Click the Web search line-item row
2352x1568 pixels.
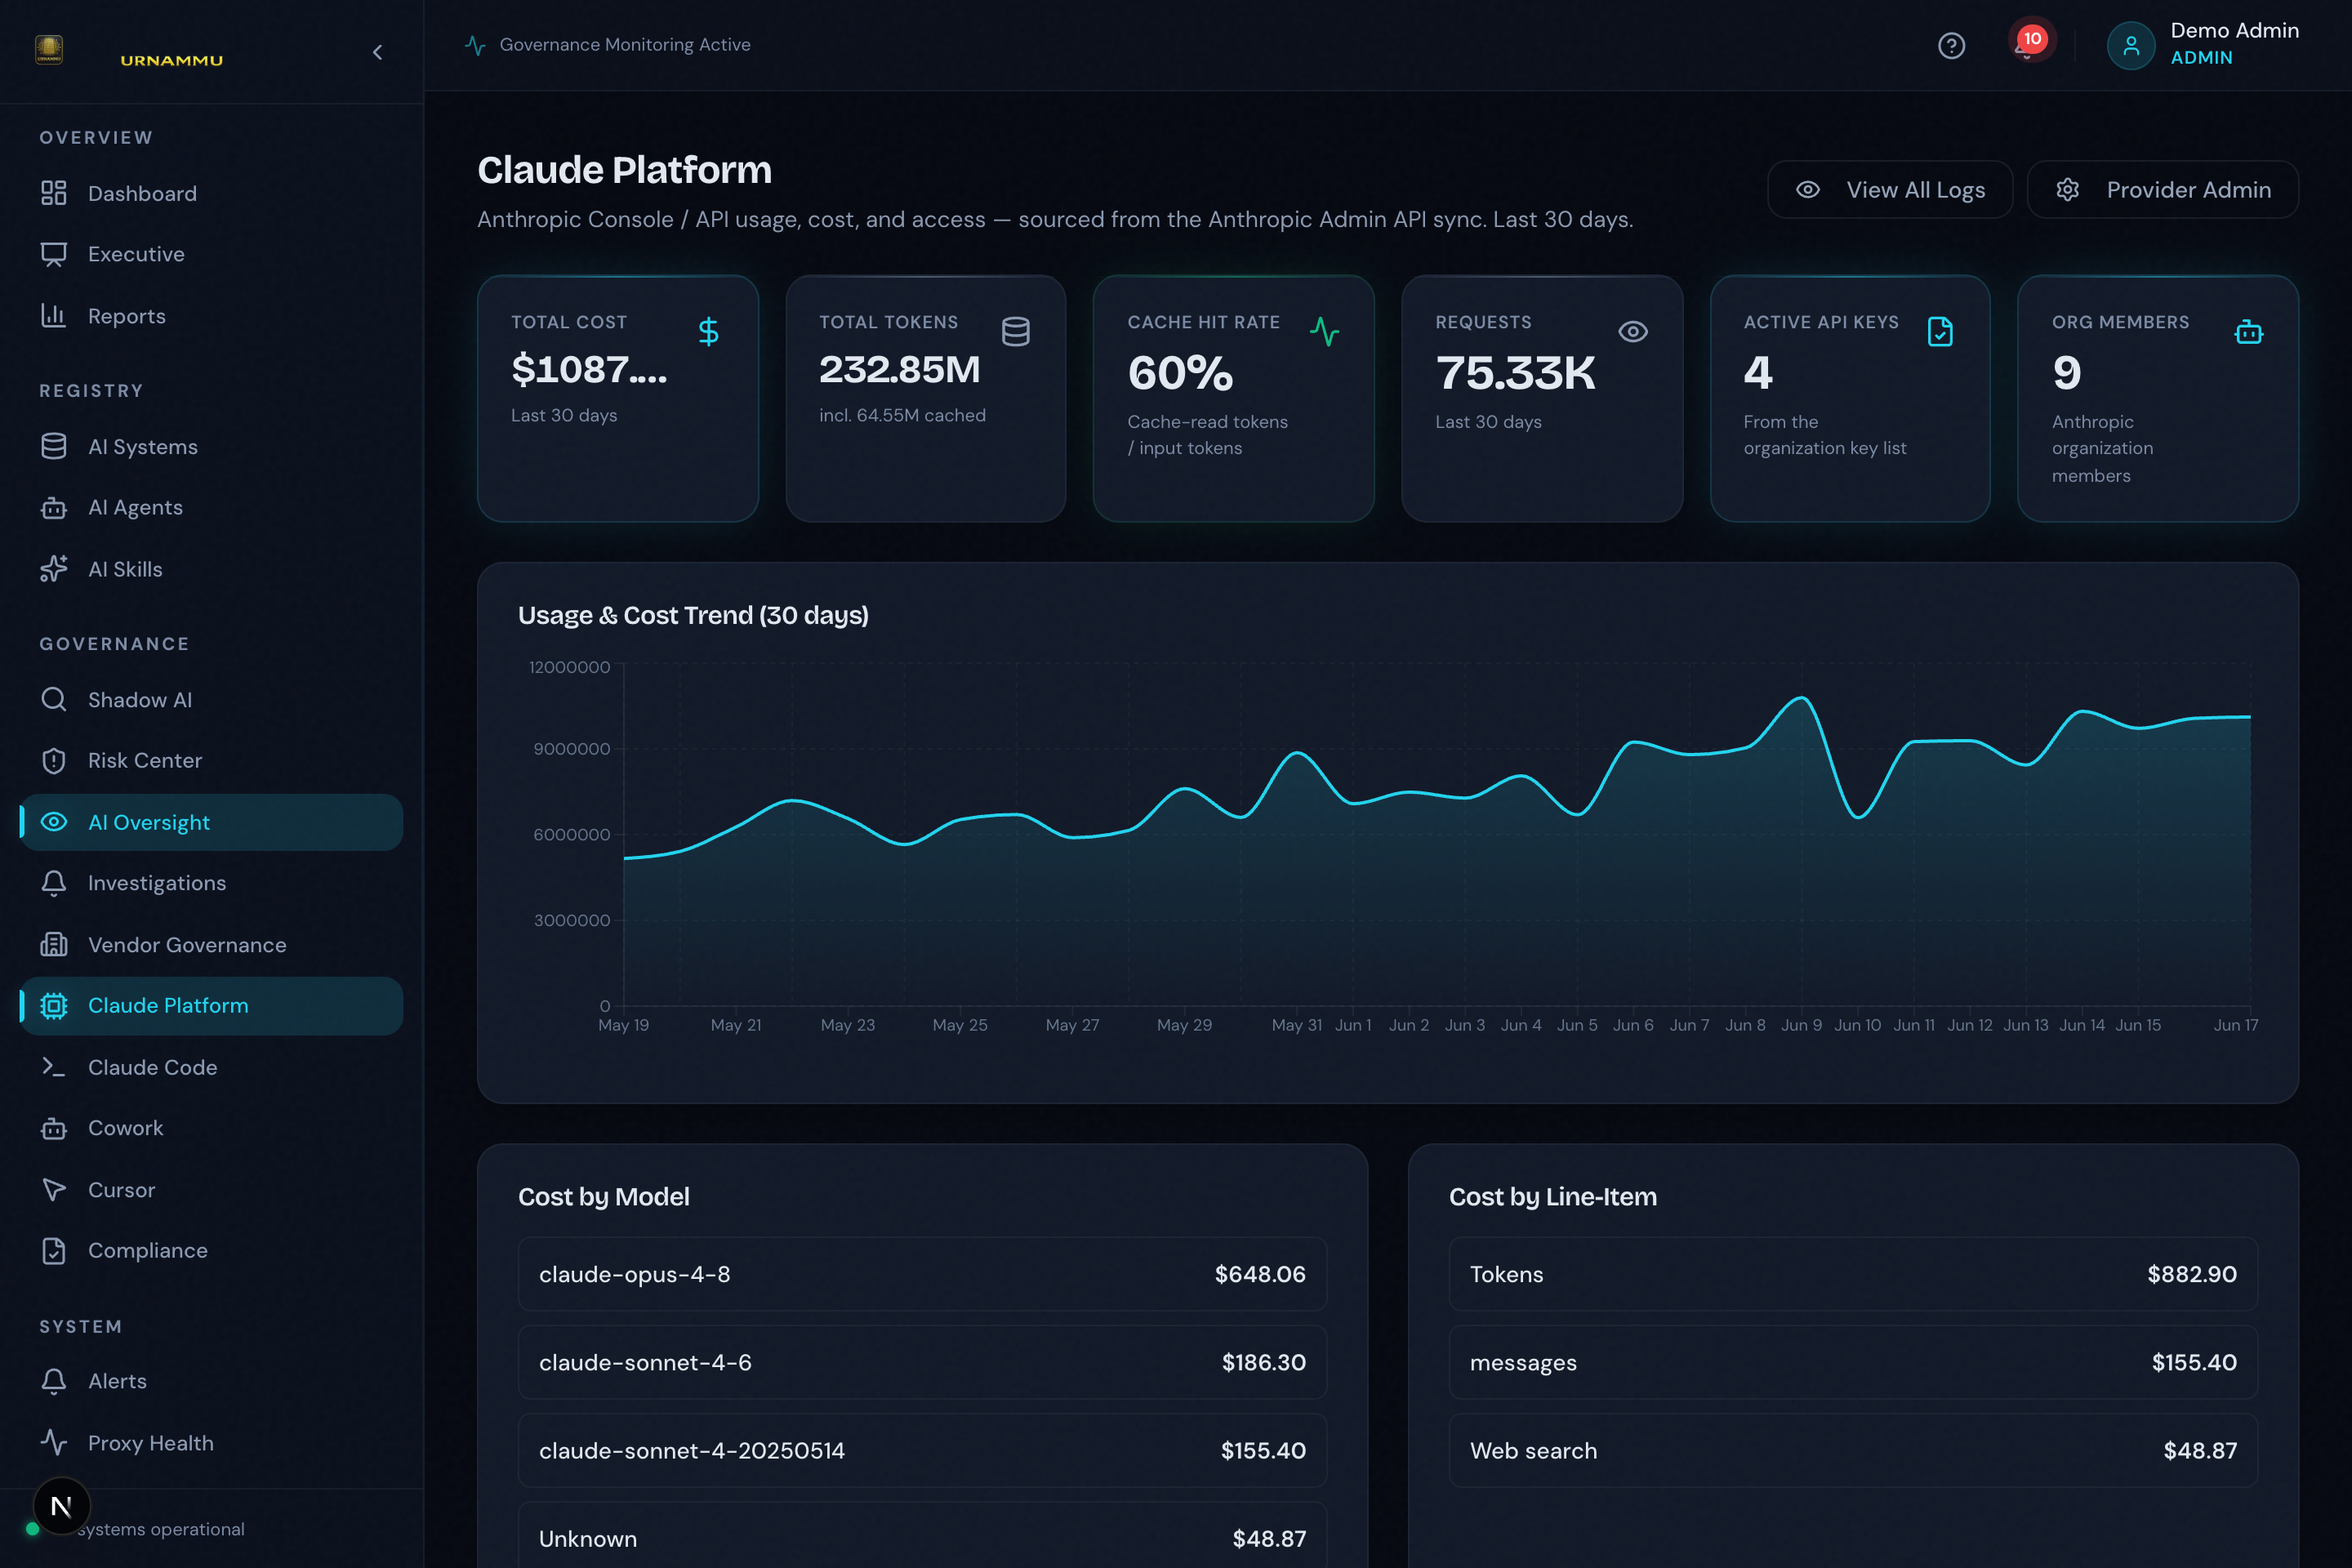tap(1853, 1450)
